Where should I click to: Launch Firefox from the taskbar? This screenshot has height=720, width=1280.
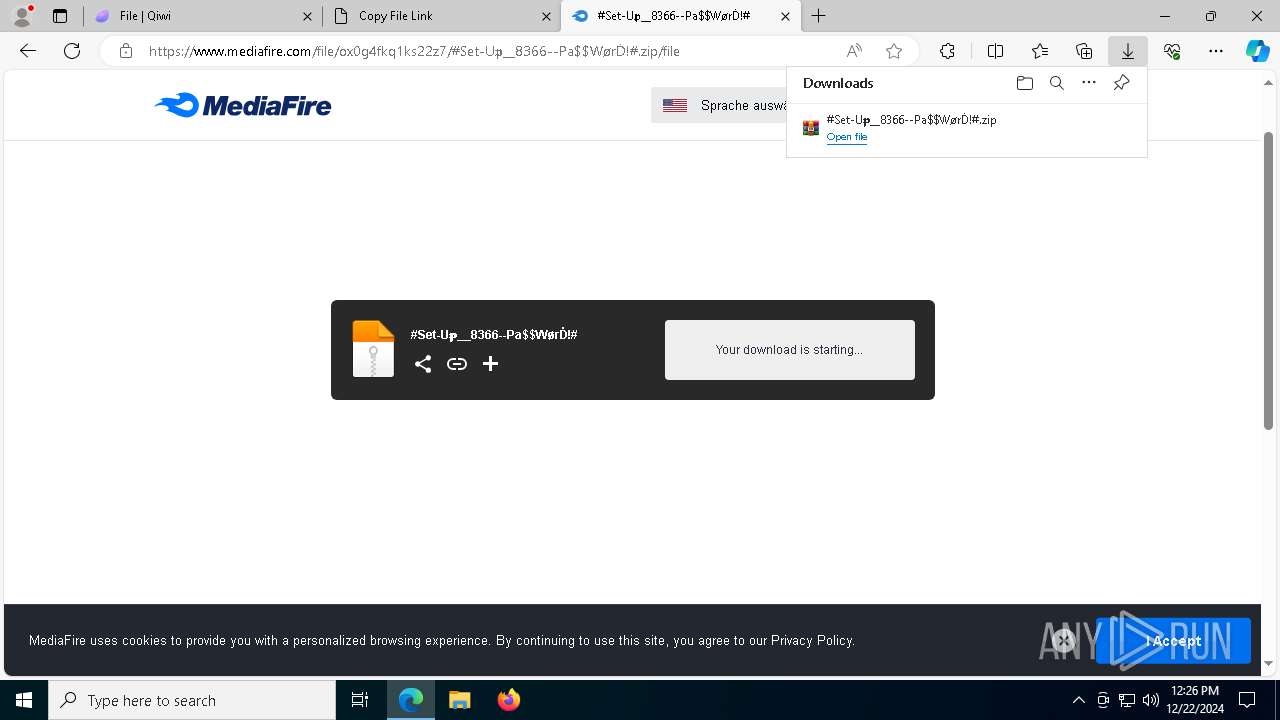[509, 700]
